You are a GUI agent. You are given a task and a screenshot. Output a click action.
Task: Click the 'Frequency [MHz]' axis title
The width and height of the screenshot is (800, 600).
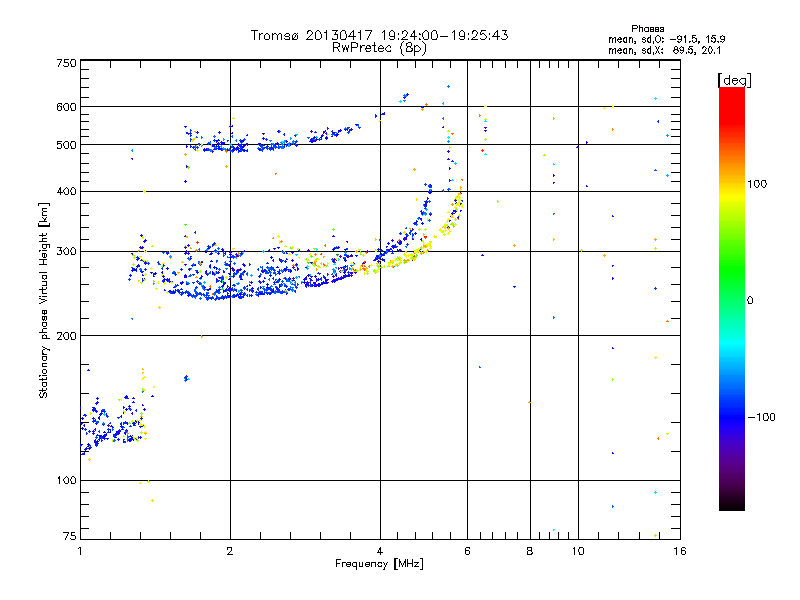tap(379, 564)
